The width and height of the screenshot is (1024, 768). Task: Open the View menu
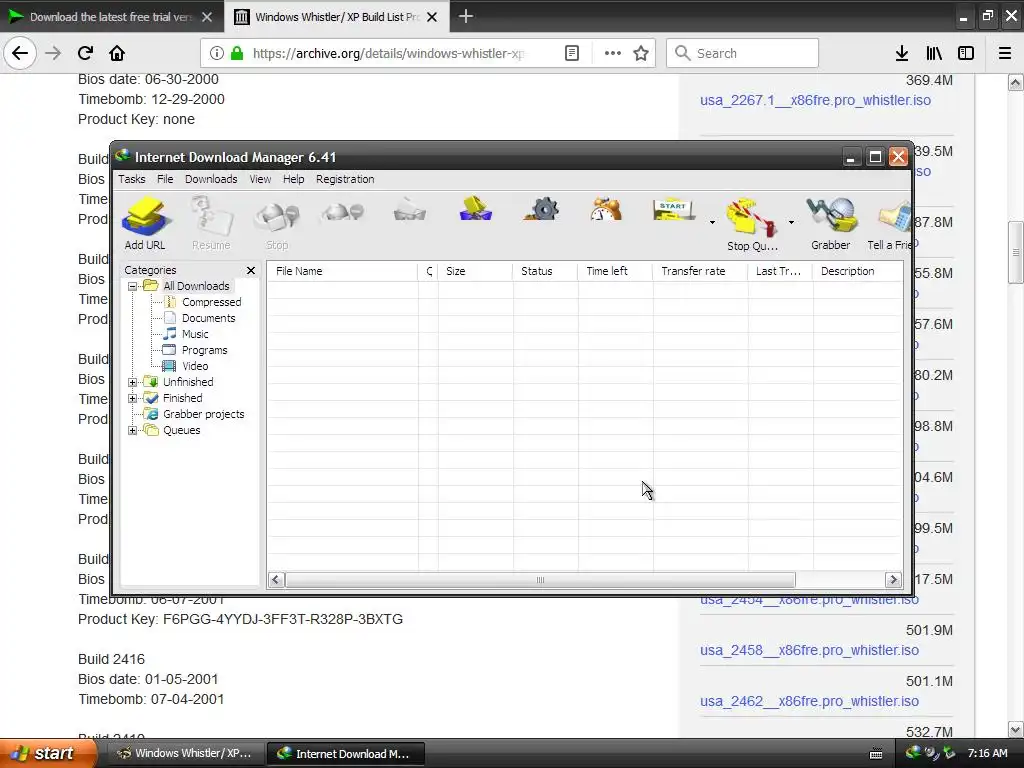pyautogui.click(x=260, y=179)
